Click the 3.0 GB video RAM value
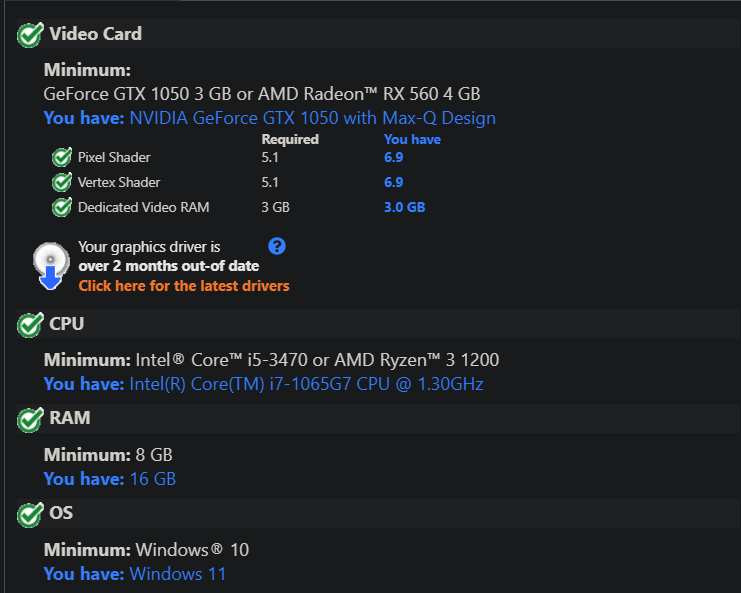741x593 pixels. (x=404, y=208)
